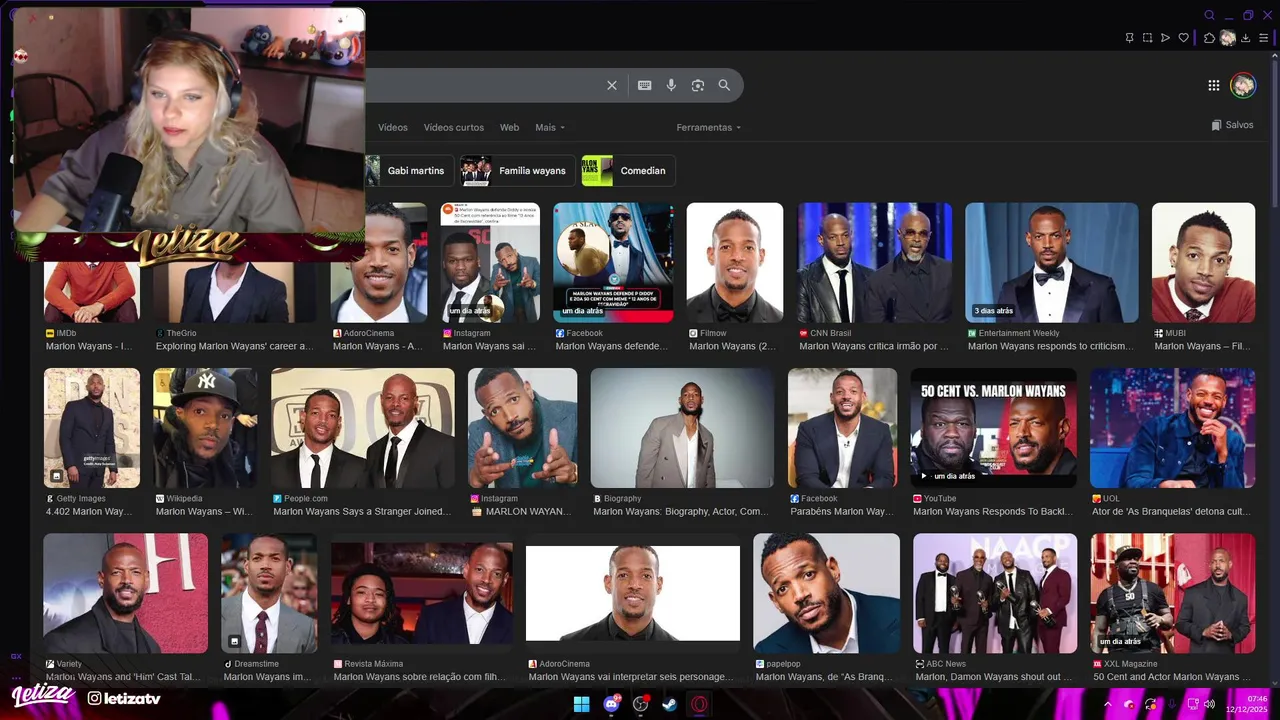Show hidden system tray icons
This screenshot has height=720, width=1280.
tap(1107, 704)
